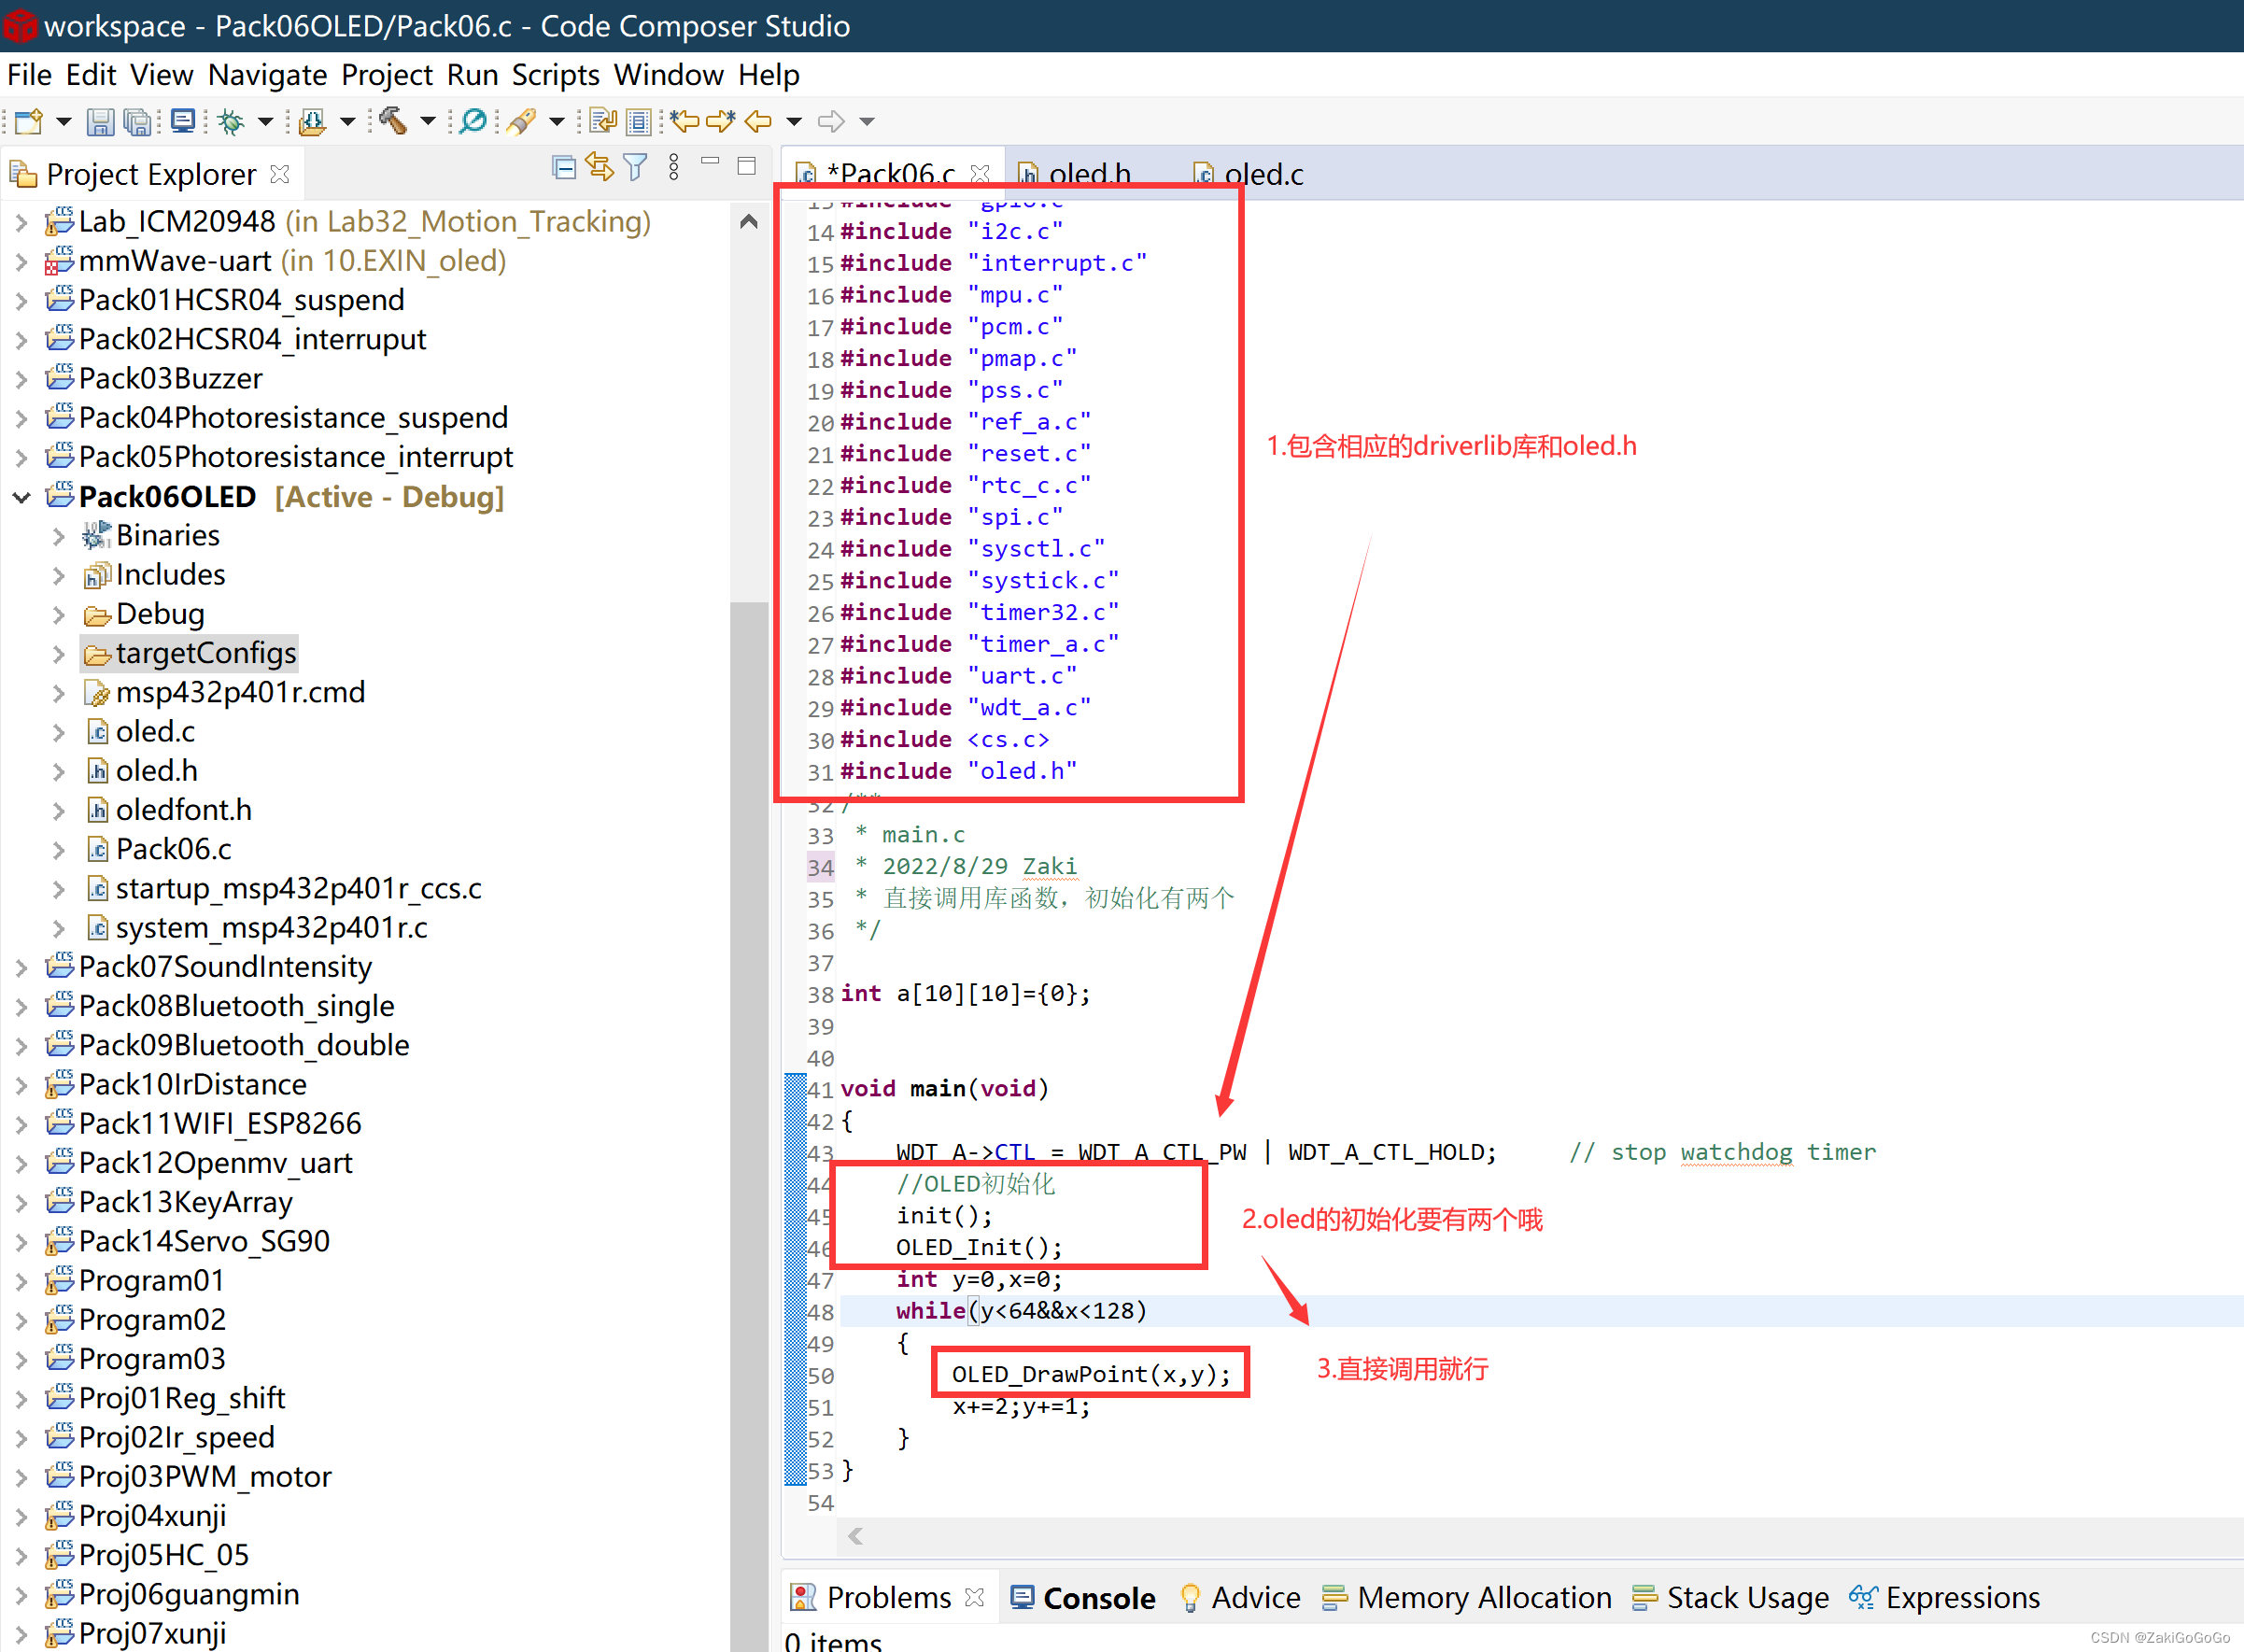2244x1652 pixels.
Task: Switch to the Memory Allocation tab
Action: [1483, 1598]
